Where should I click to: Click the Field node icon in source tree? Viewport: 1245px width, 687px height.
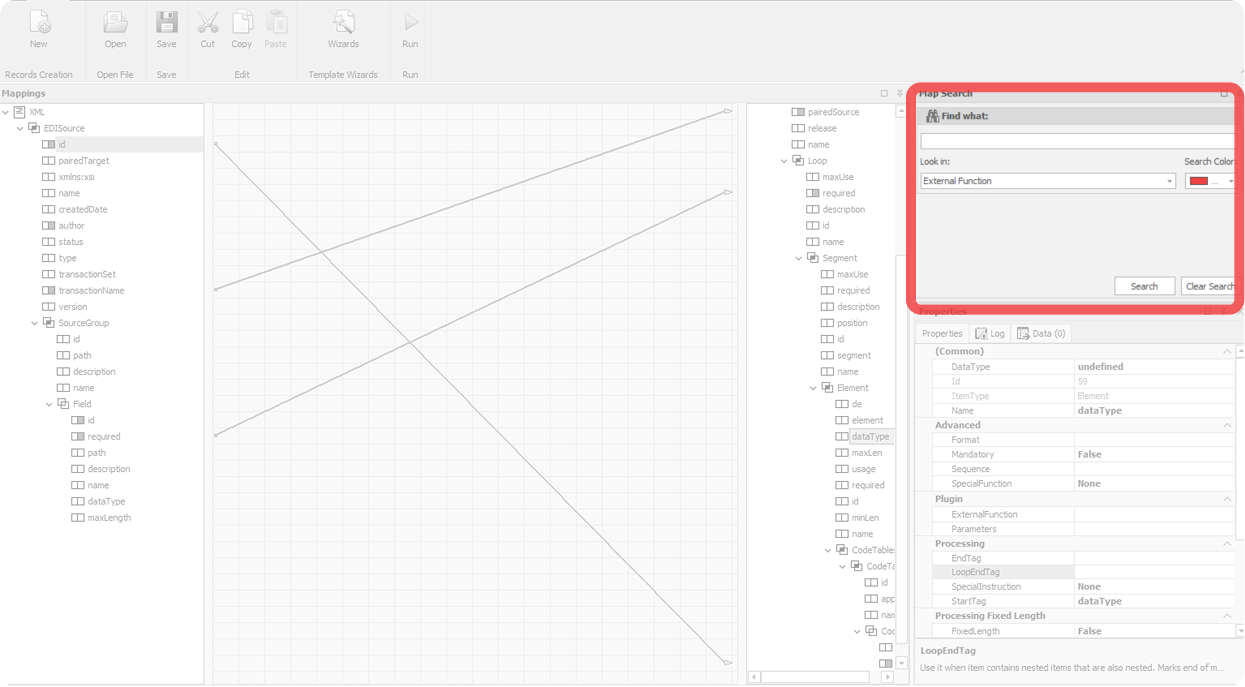[63, 404]
